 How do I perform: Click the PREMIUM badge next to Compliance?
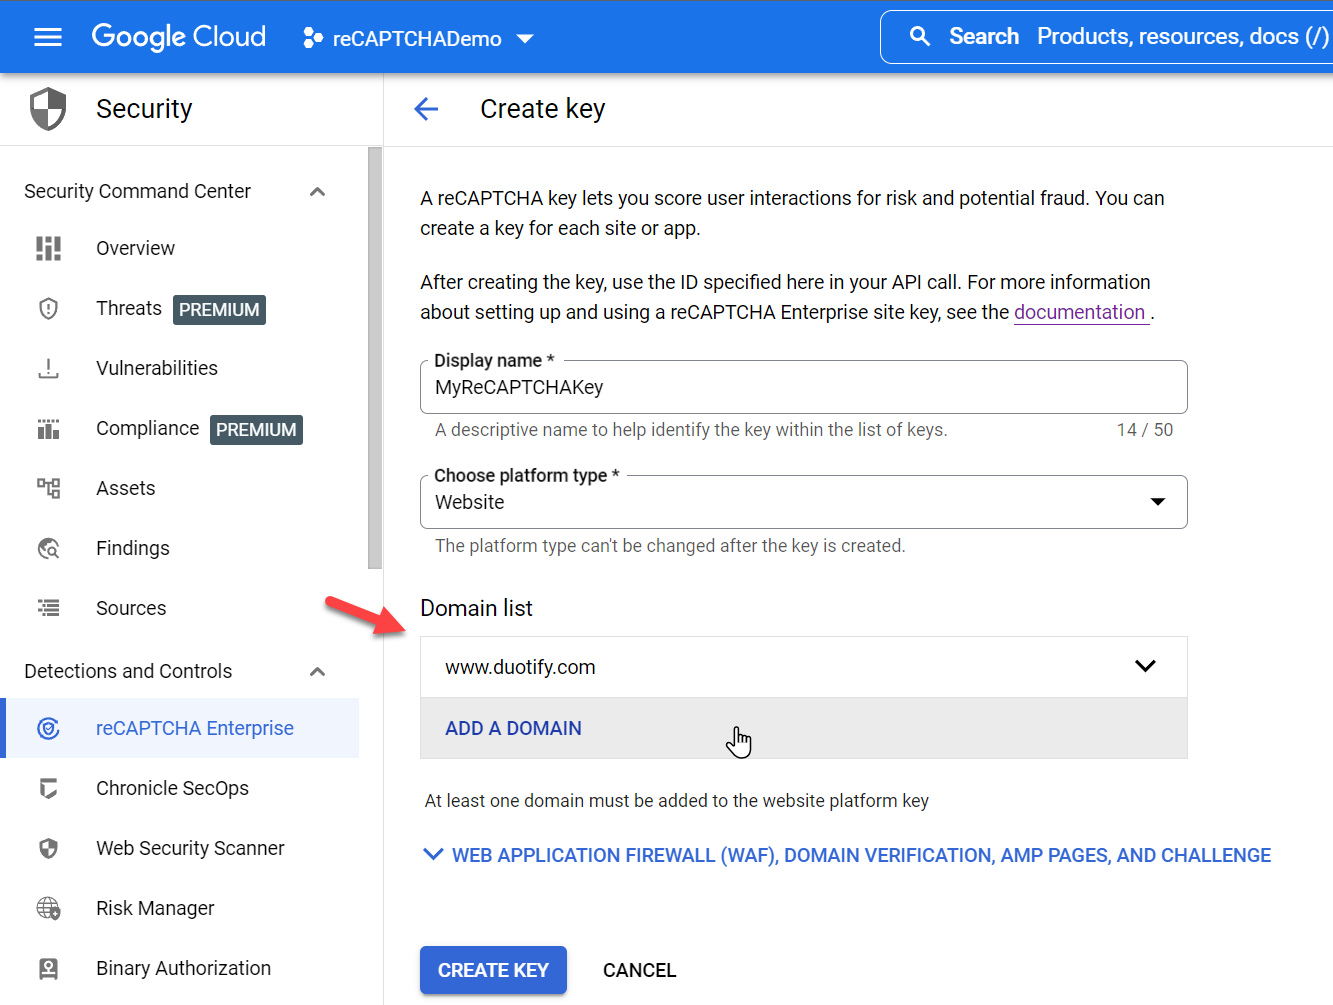coord(256,430)
